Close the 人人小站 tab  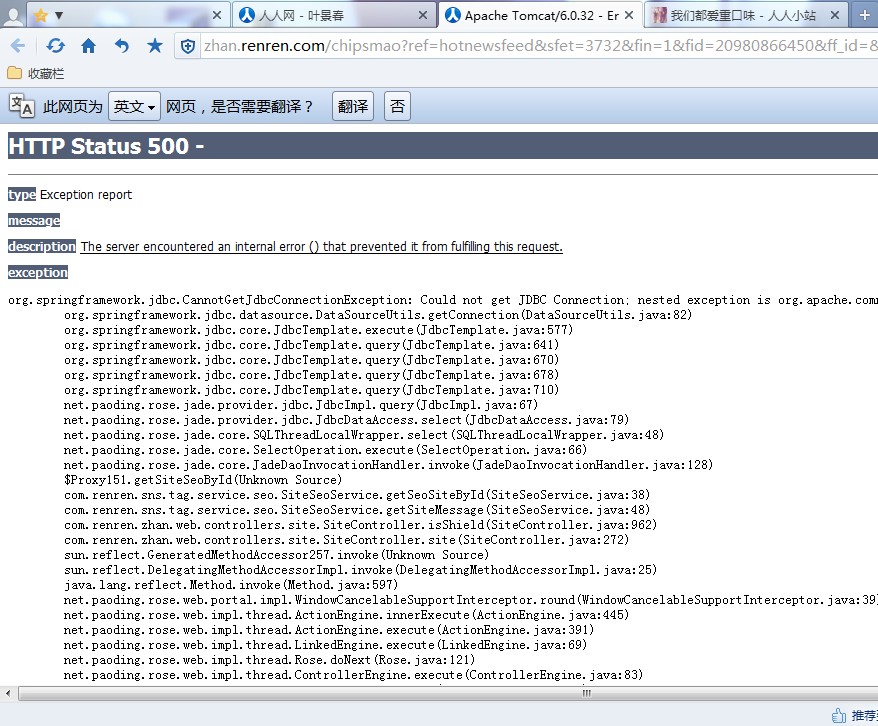pos(835,16)
